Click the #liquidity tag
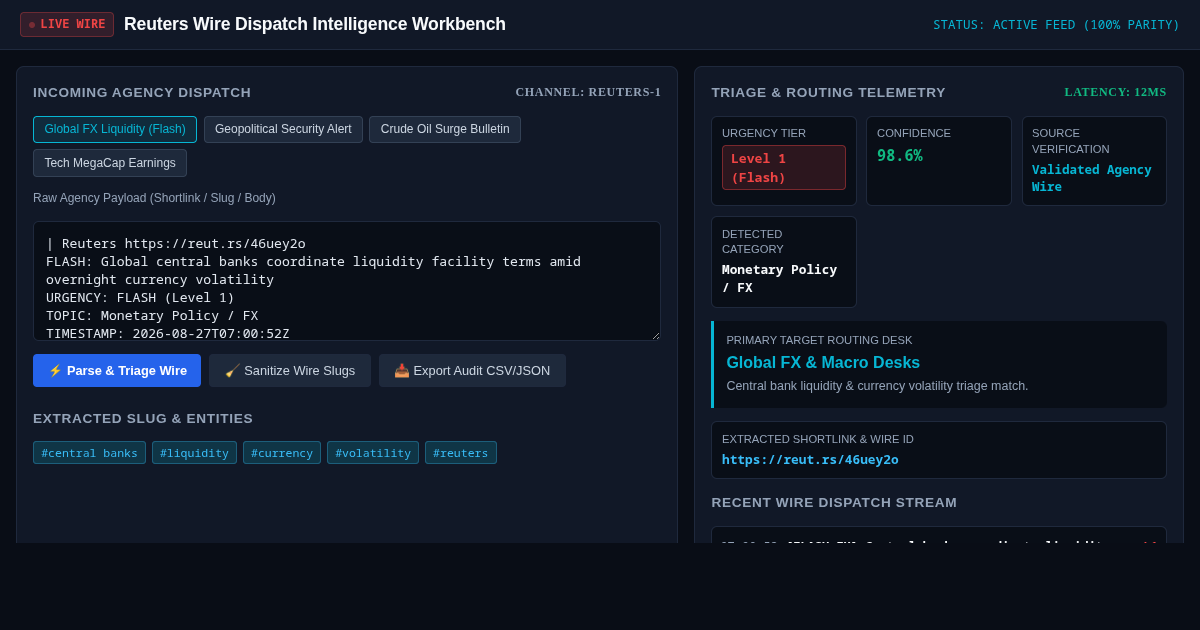 pos(194,453)
